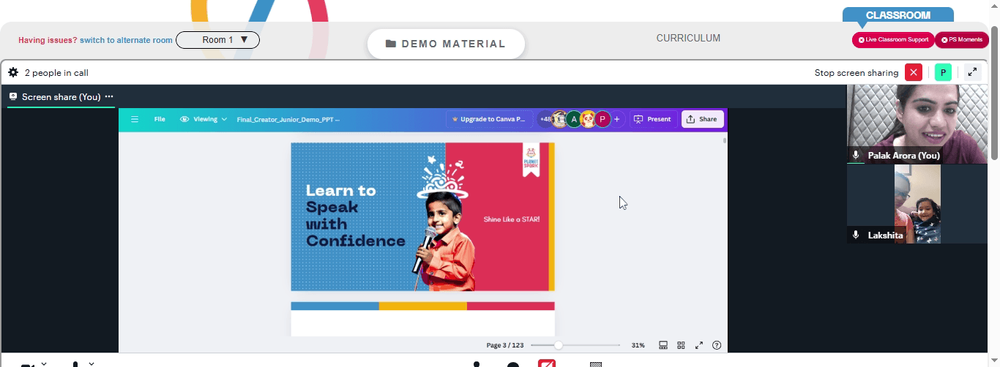
Task: Enter Canva fullscreen via arrows icon
Action: click(x=699, y=345)
